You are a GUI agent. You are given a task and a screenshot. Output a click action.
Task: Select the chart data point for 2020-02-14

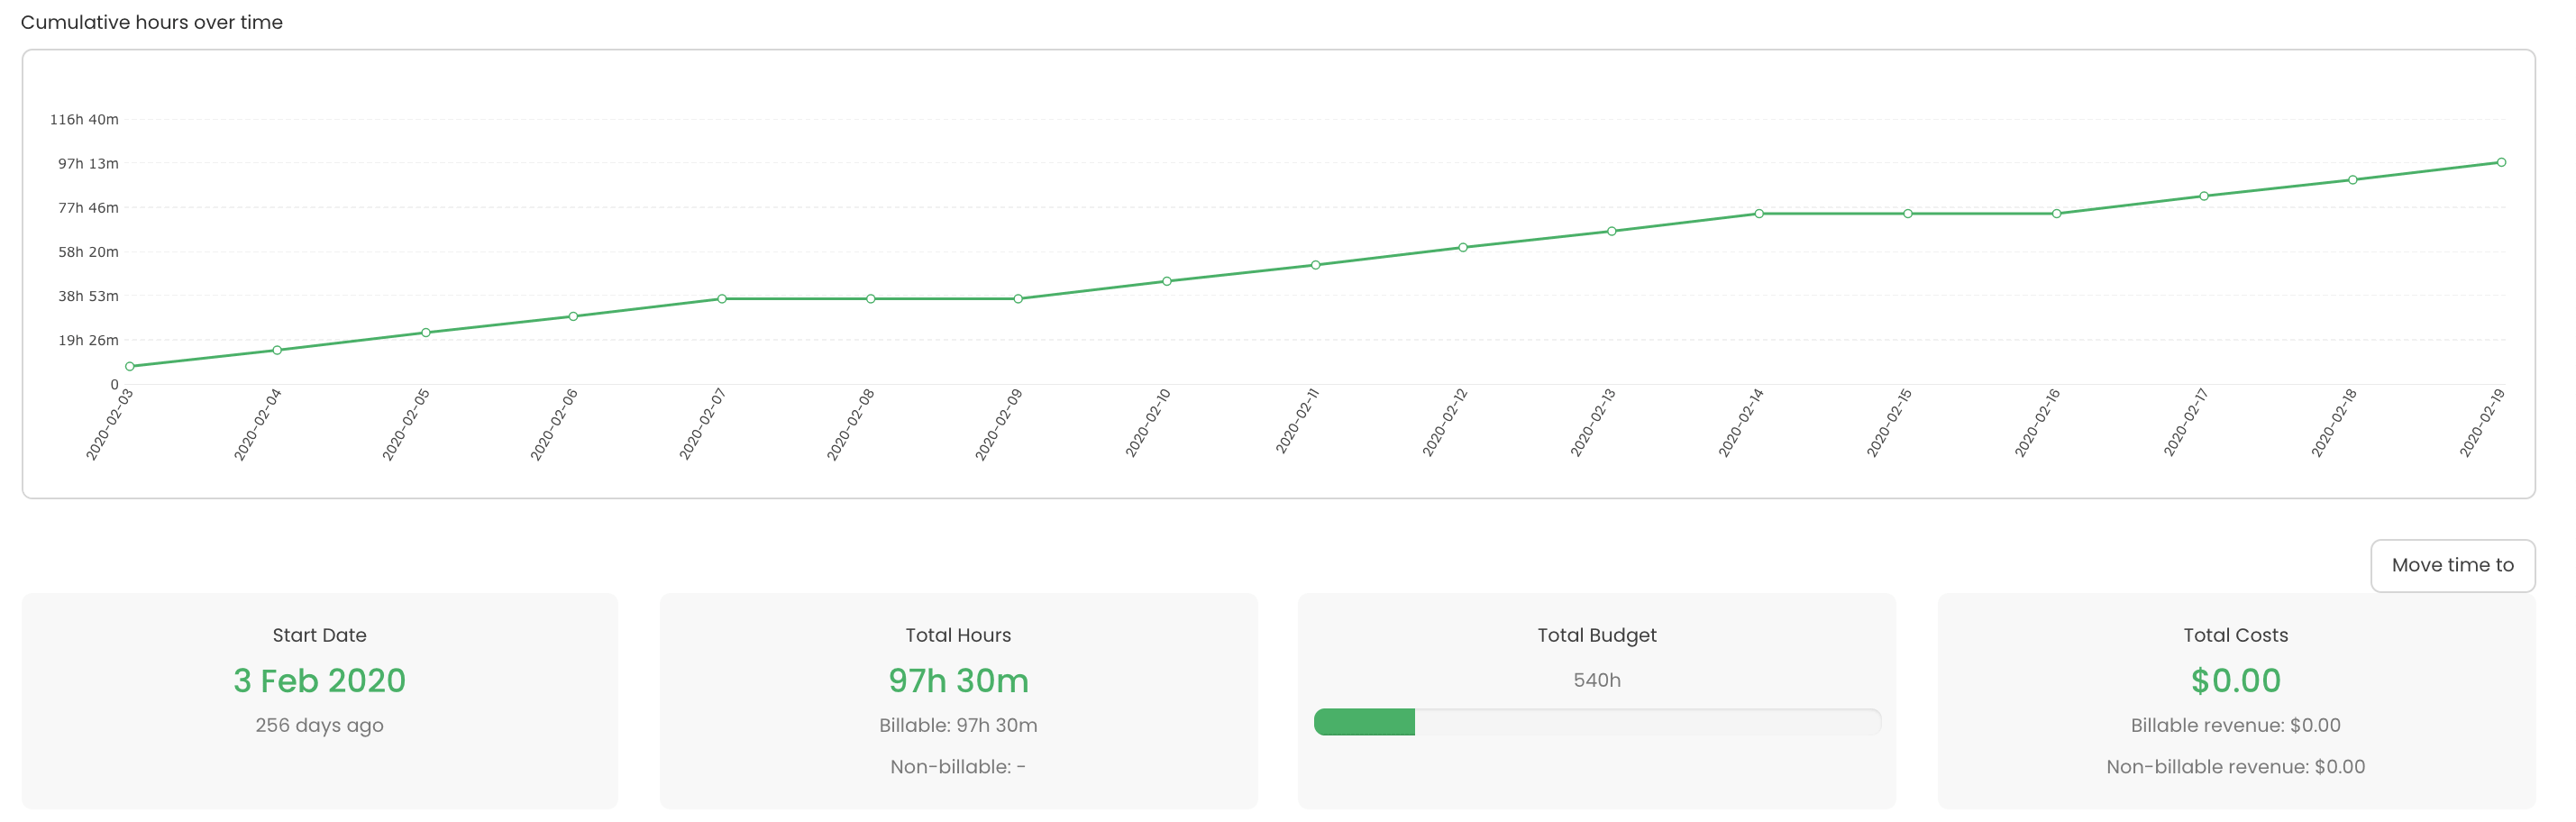pos(1759,213)
